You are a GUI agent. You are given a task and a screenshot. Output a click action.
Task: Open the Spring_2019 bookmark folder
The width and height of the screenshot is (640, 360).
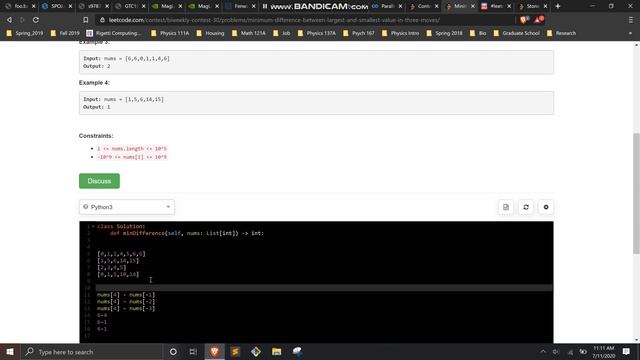[24, 33]
